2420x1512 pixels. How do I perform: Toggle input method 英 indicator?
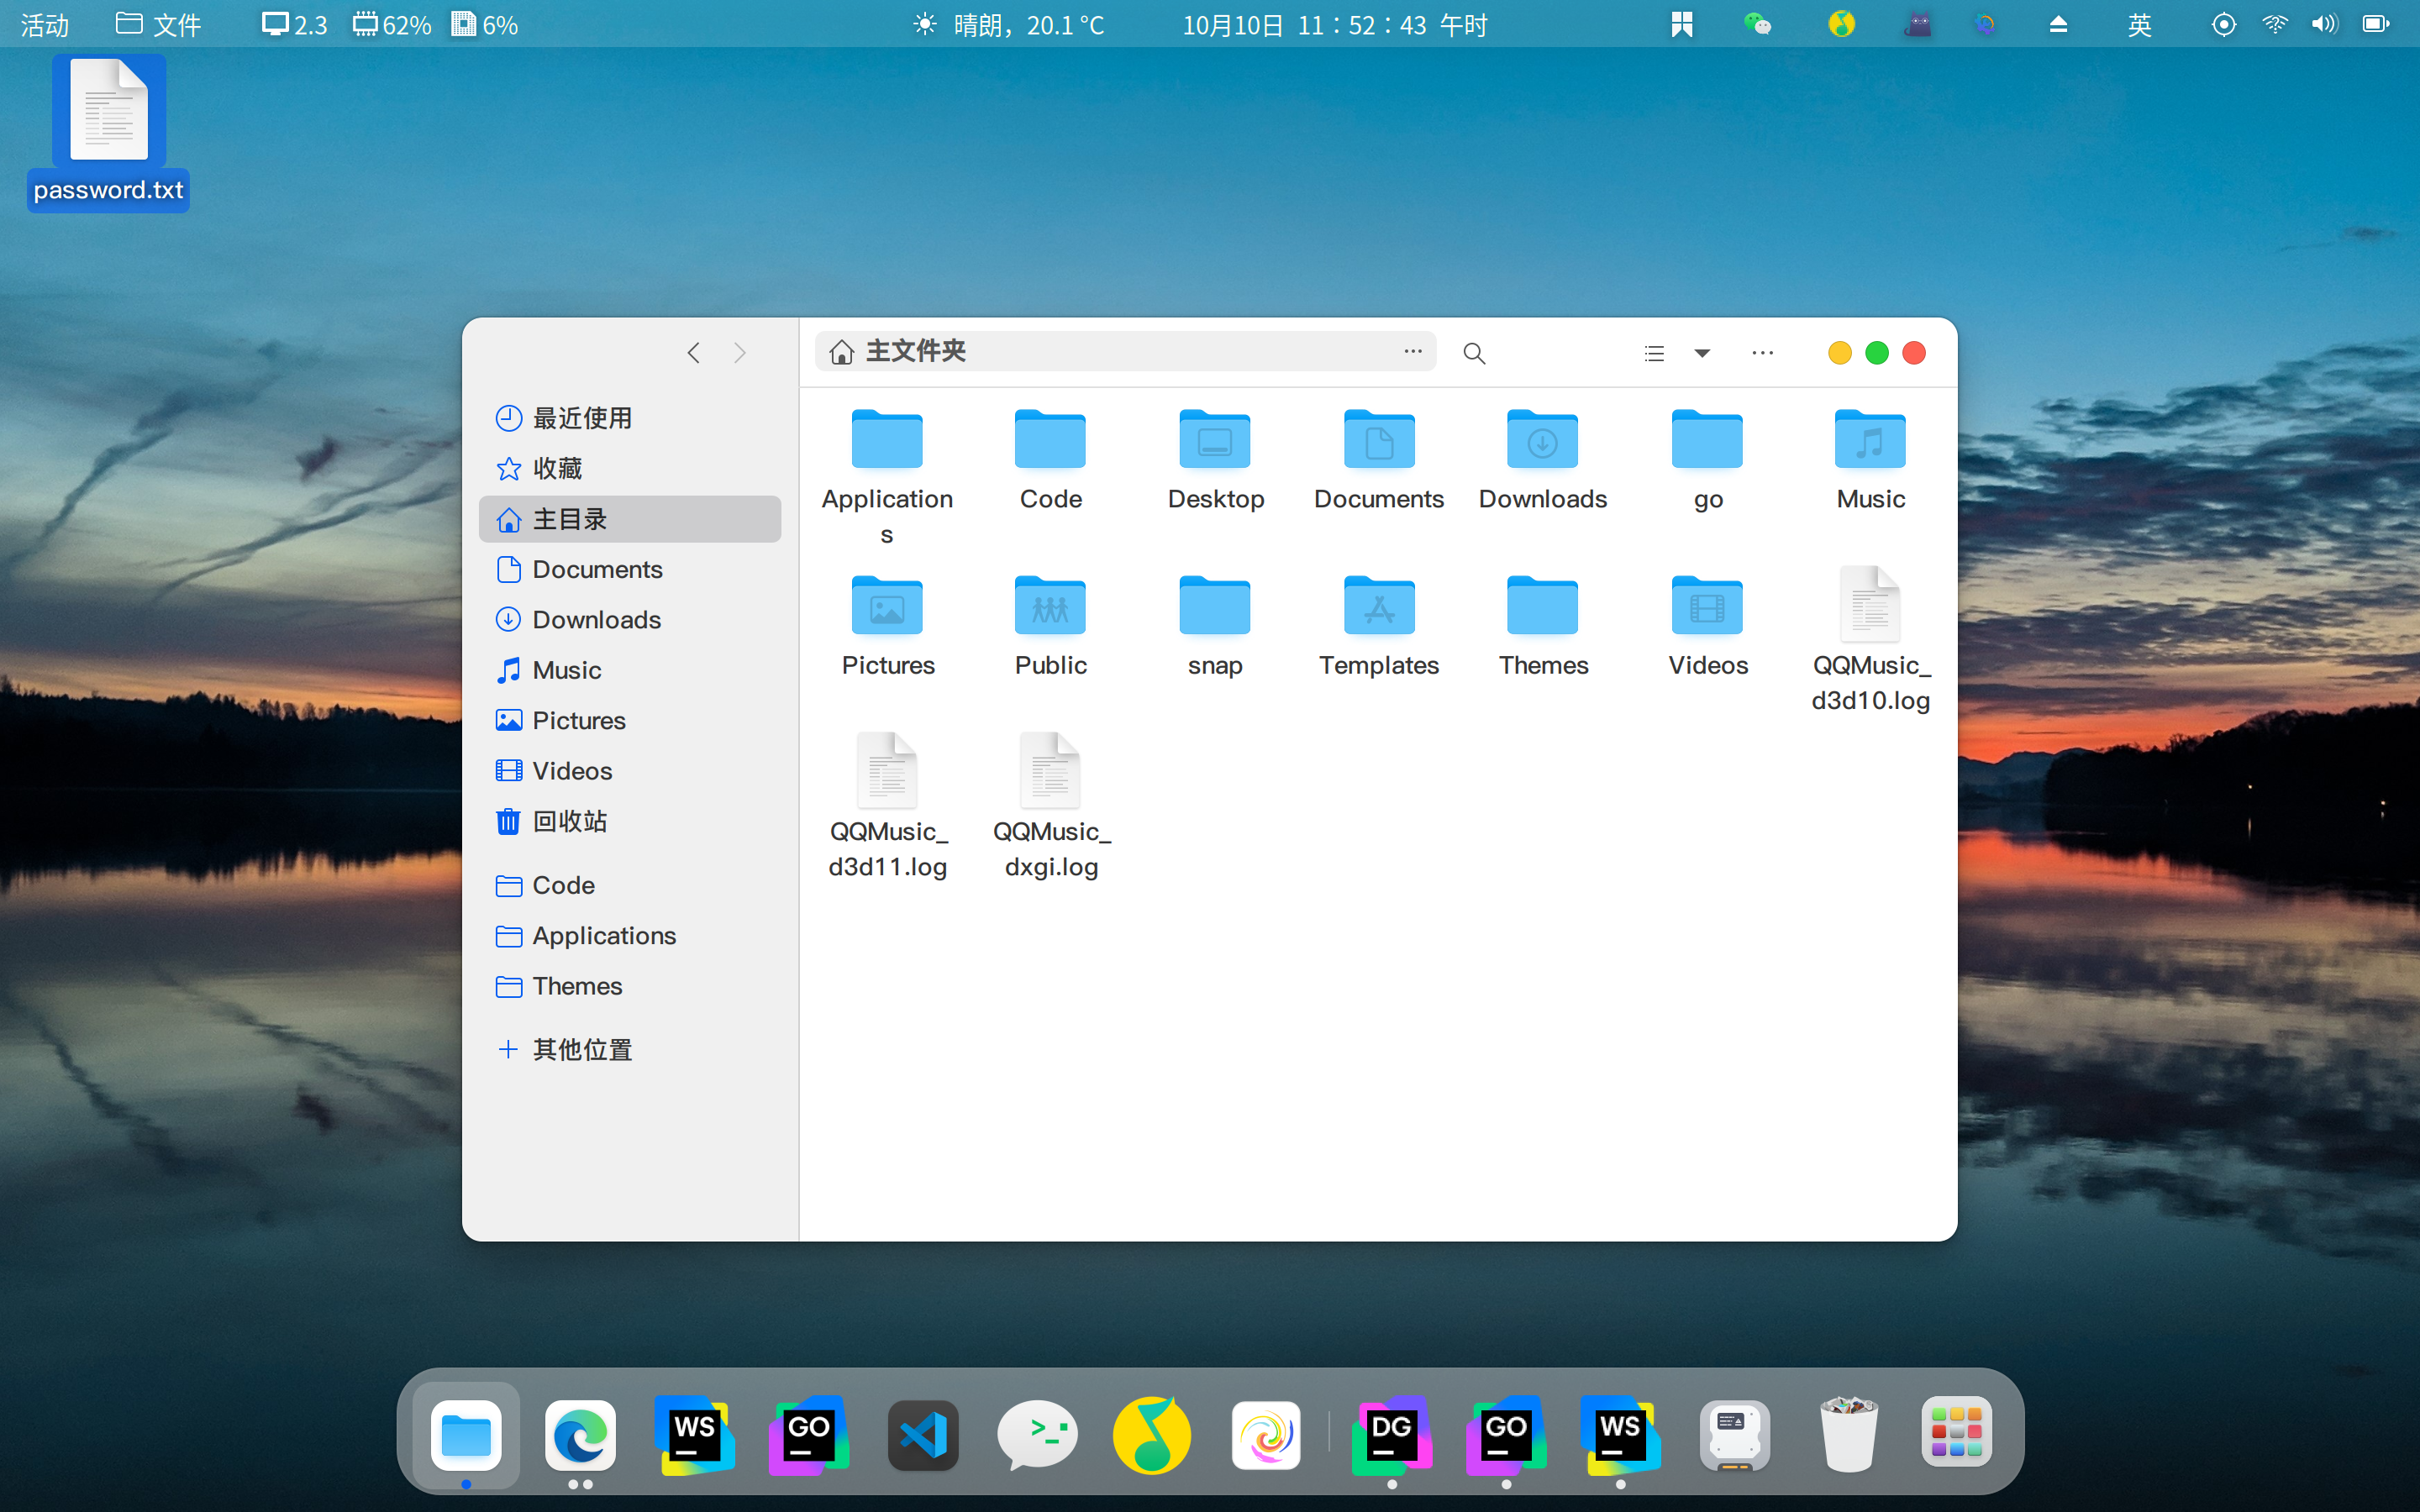tap(2139, 24)
